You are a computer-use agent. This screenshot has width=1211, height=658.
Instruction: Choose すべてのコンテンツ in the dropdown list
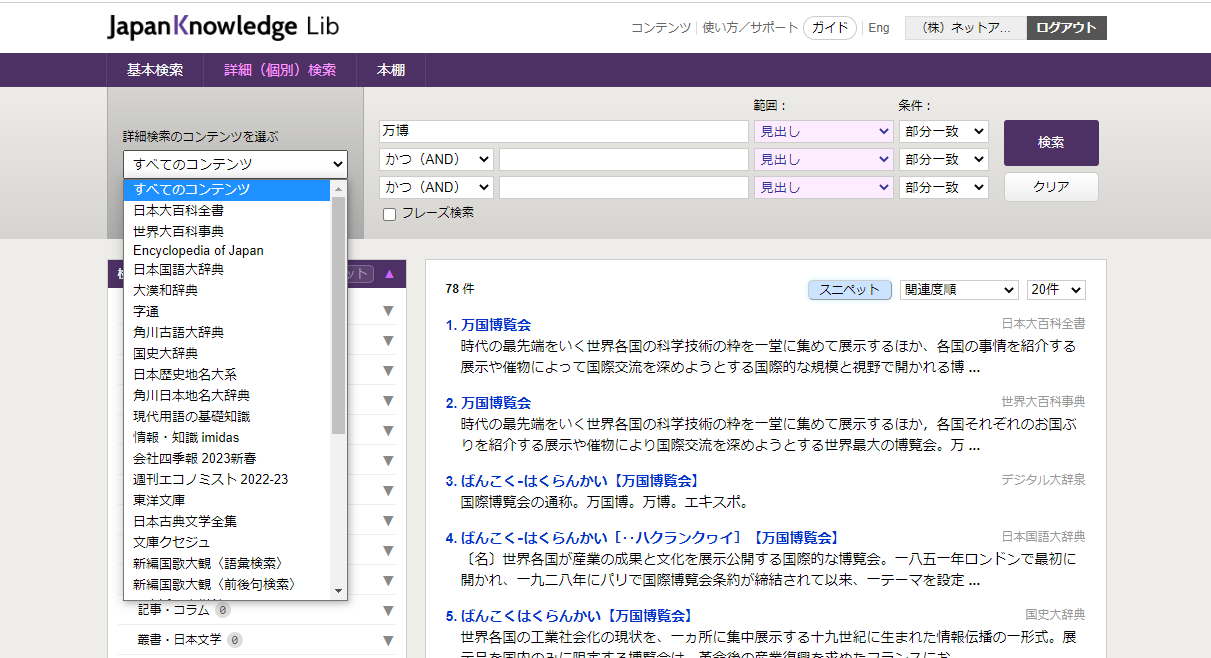227,189
